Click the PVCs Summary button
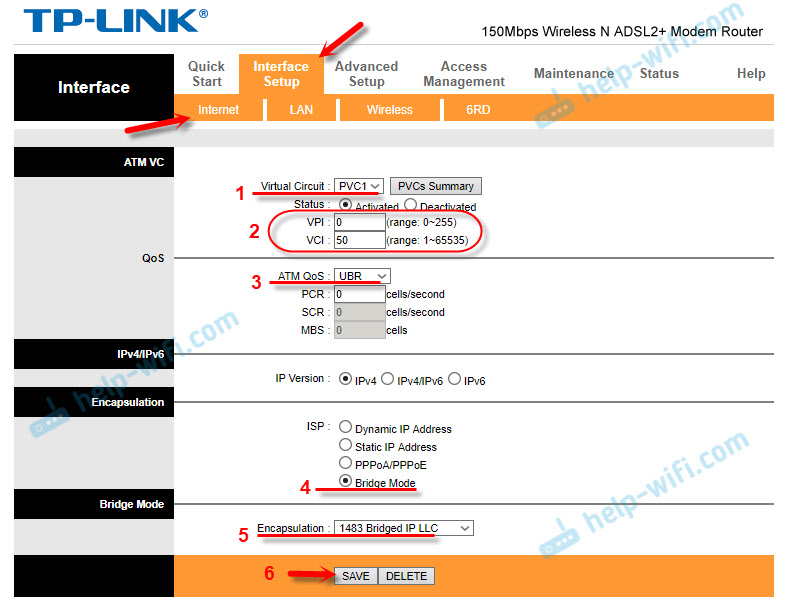This screenshot has width=790, height=605. (436, 186)
